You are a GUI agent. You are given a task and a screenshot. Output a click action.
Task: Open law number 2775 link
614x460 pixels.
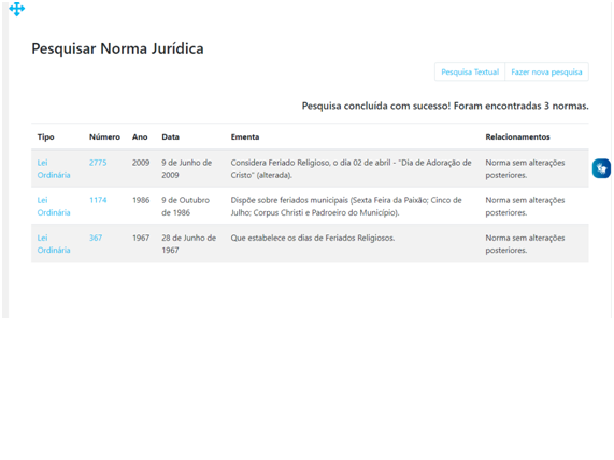(97, 162)
